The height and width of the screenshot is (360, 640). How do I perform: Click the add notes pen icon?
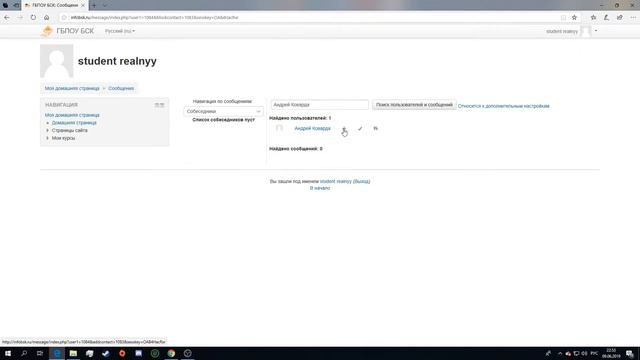pos(607,18)
